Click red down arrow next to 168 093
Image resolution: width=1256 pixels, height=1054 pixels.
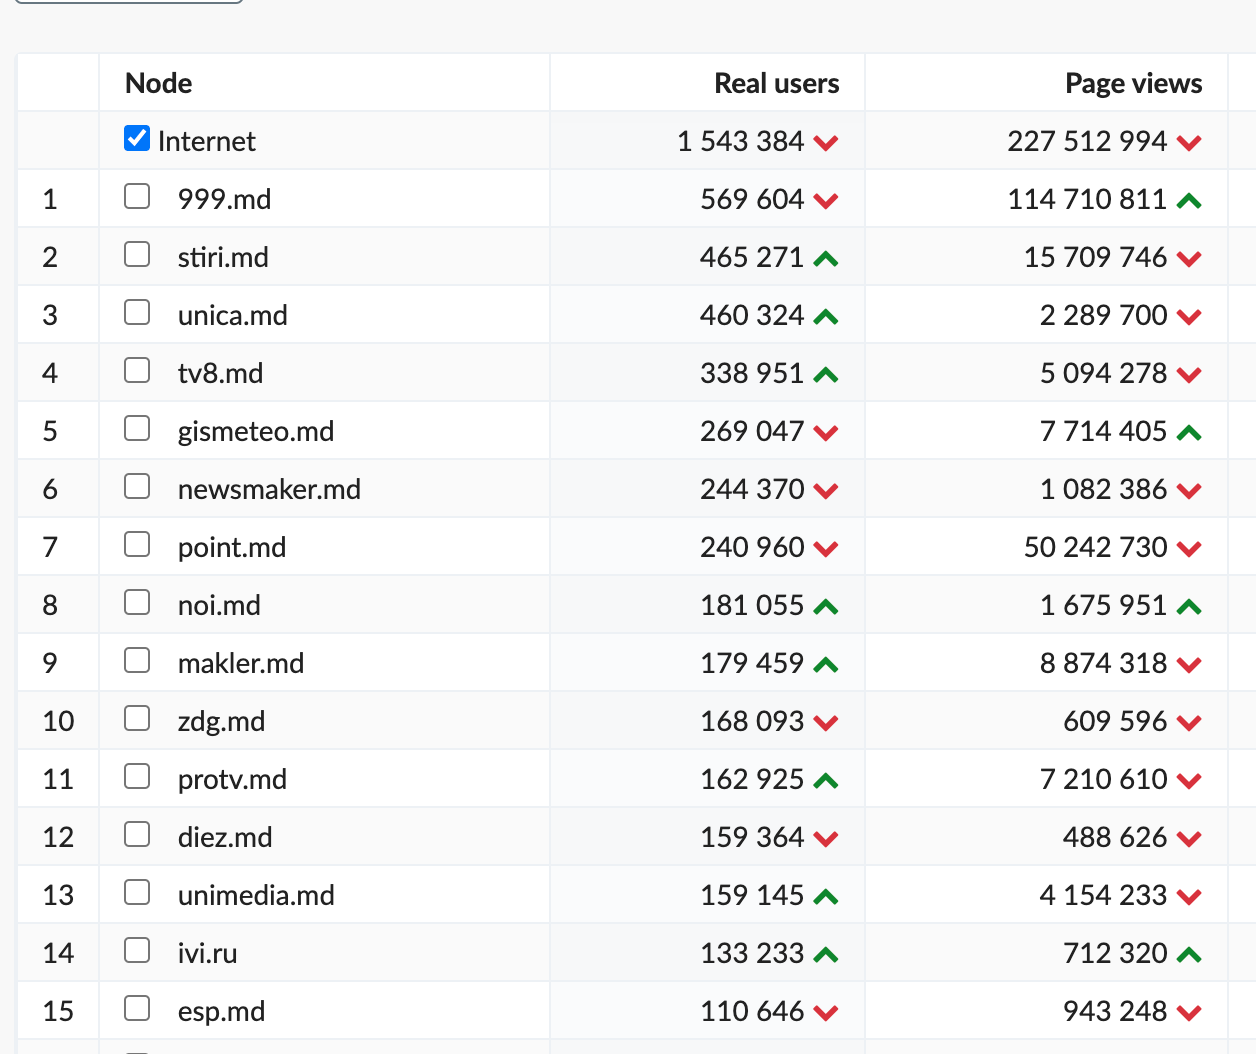(826, 723)
